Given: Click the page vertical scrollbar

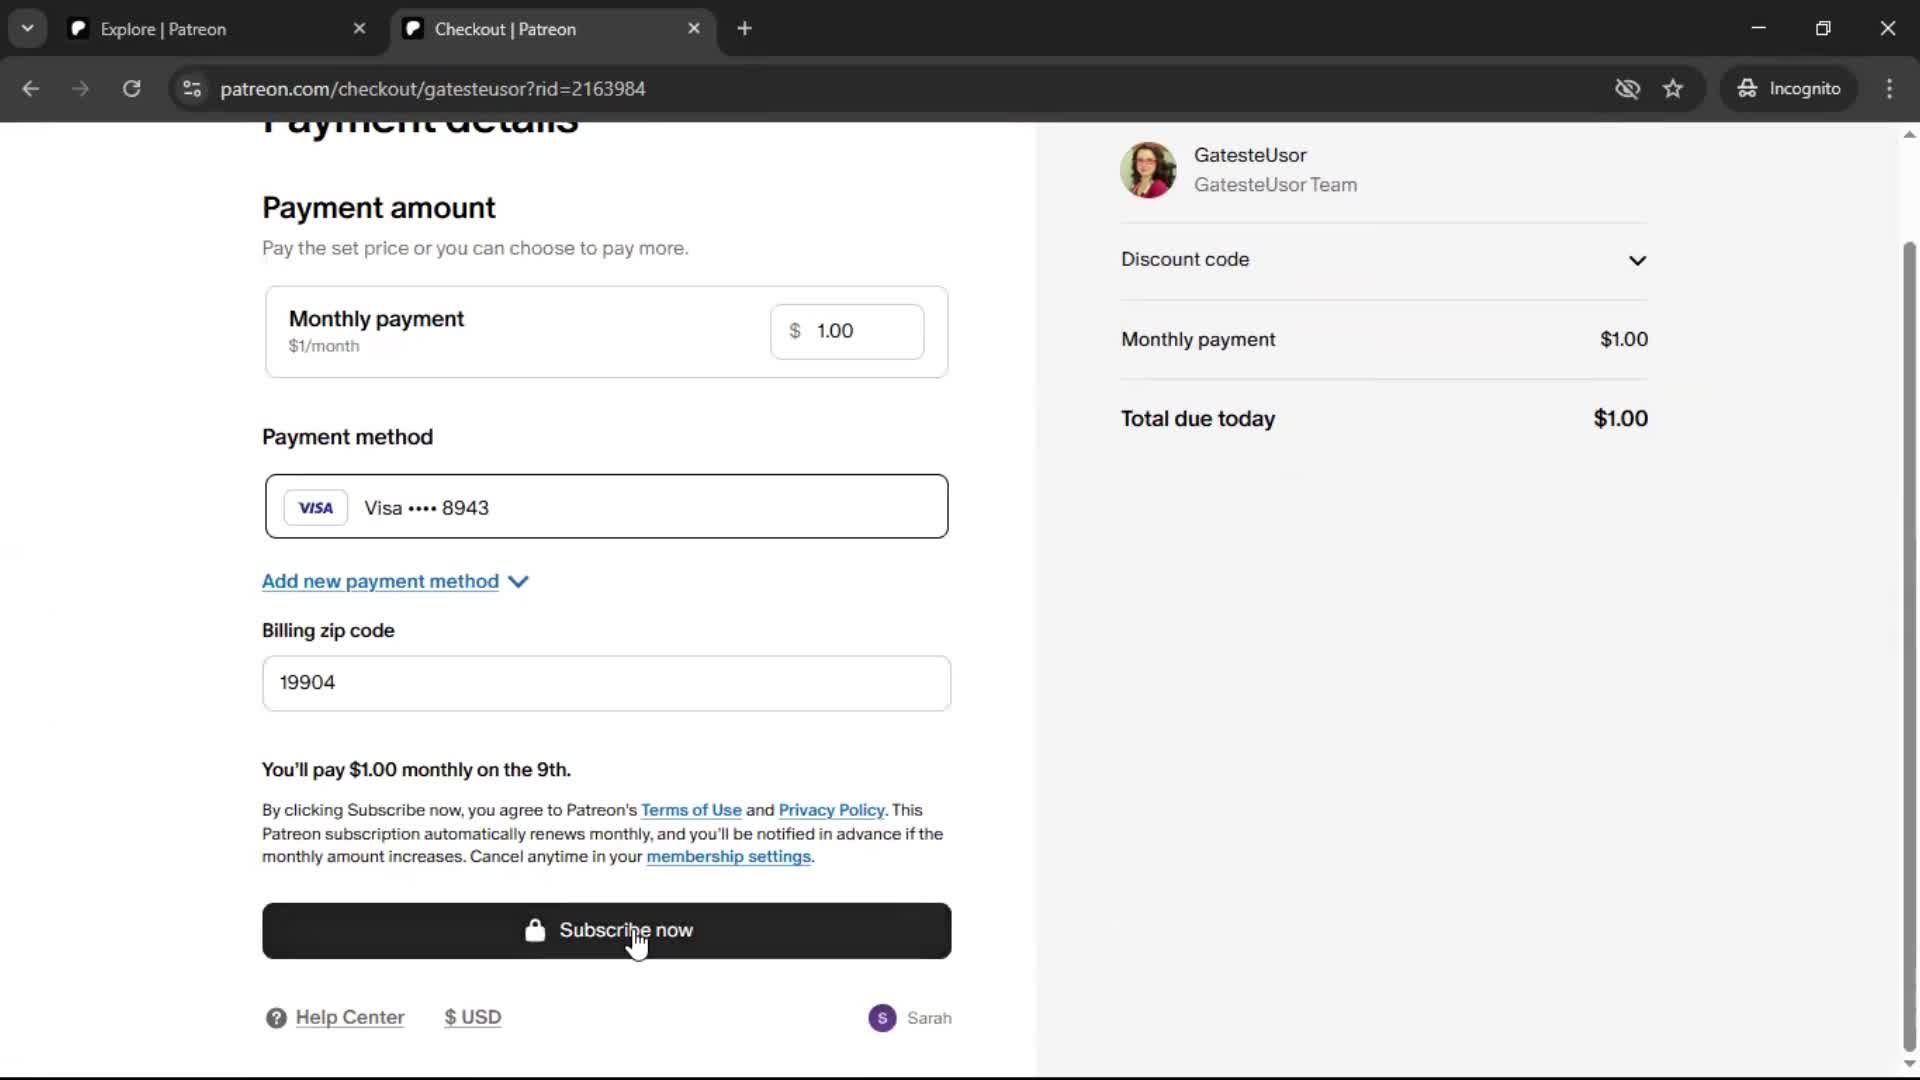Looking at the screenshot, I should pos(1909,647).
